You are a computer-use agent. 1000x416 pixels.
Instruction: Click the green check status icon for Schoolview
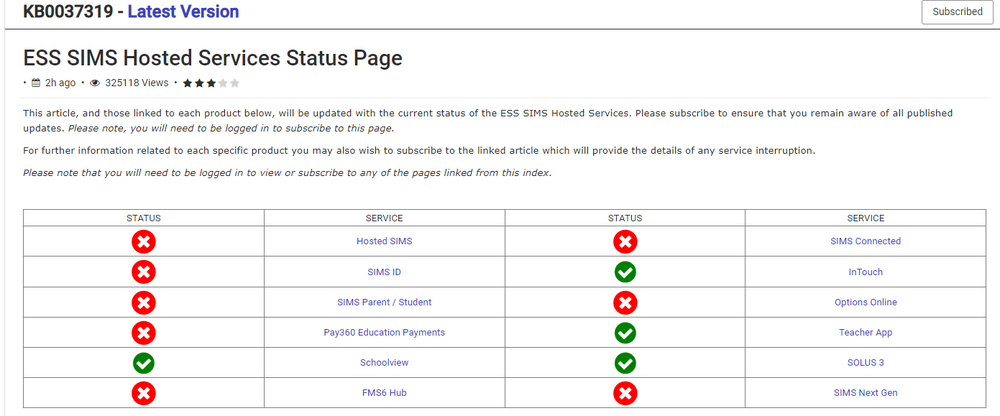(143, 362)
